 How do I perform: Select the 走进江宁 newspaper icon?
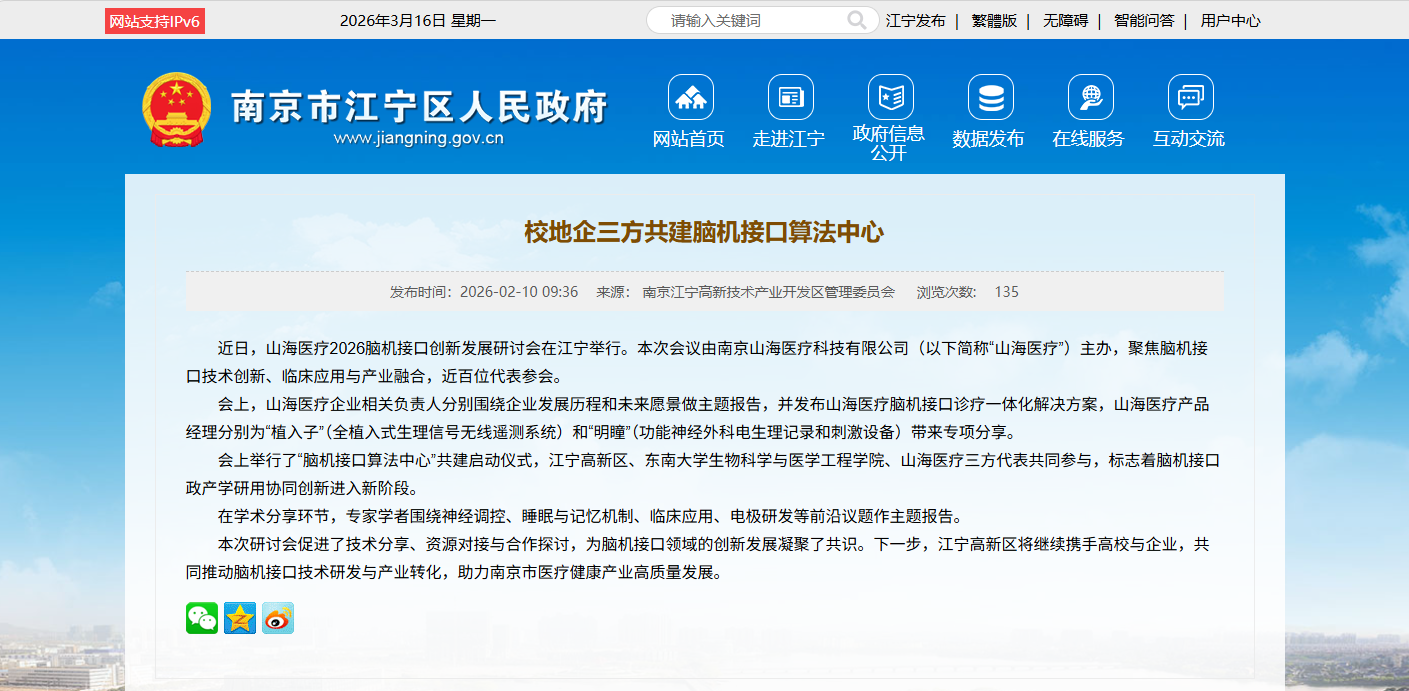click(790, 95)
